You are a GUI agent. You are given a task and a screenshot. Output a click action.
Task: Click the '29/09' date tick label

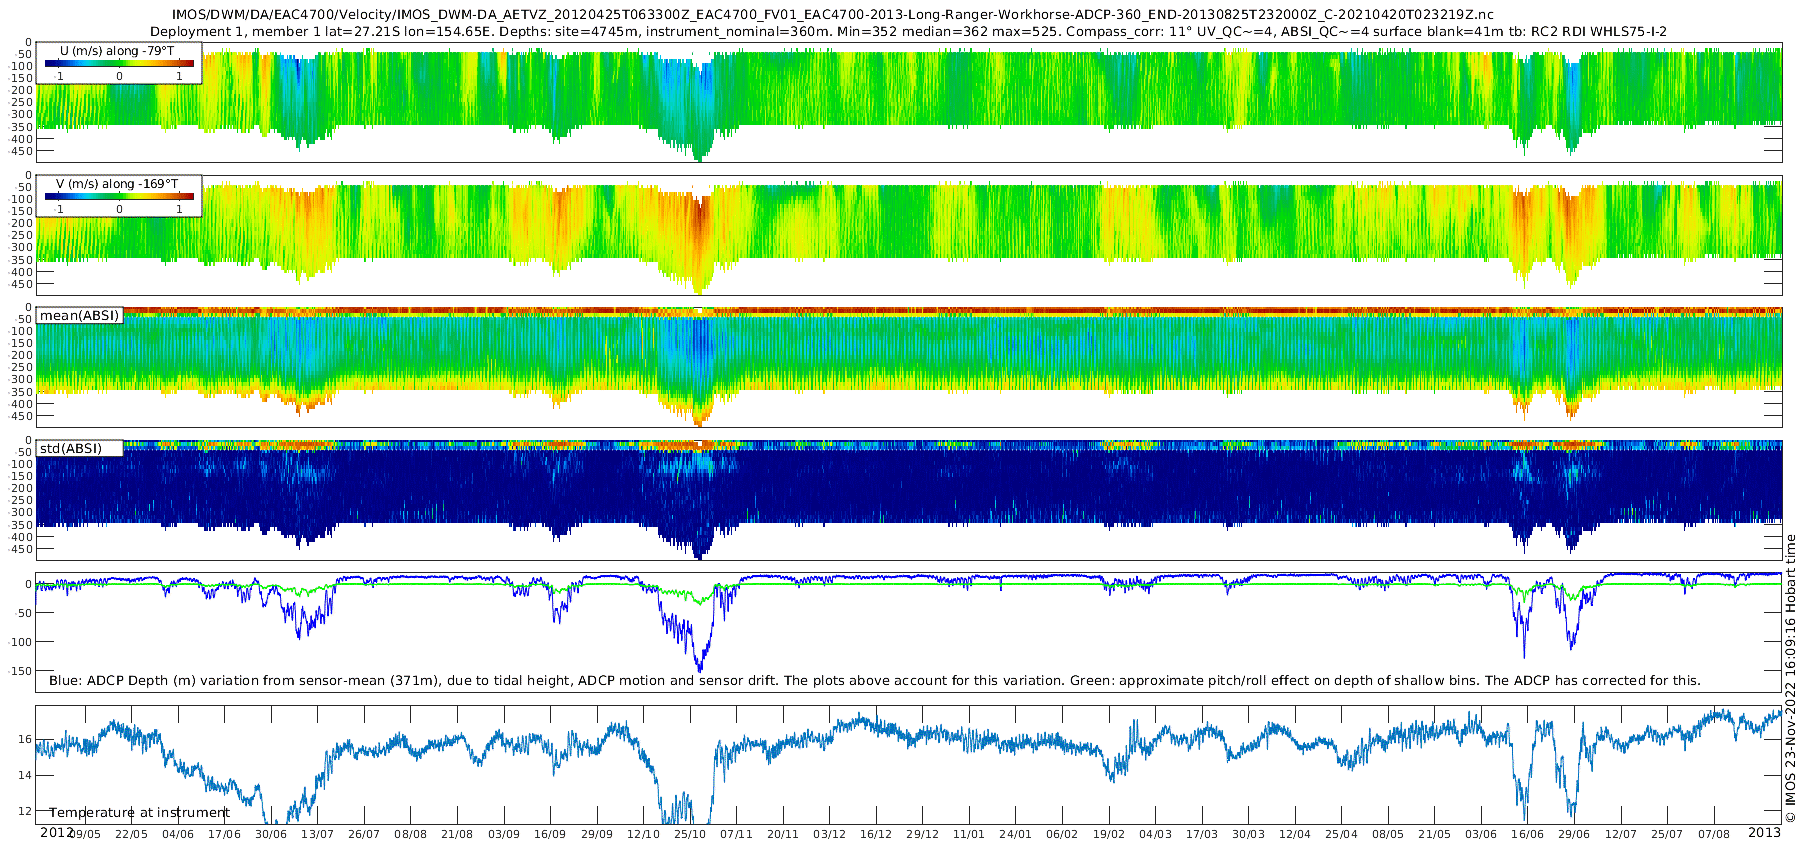[596, 834]
